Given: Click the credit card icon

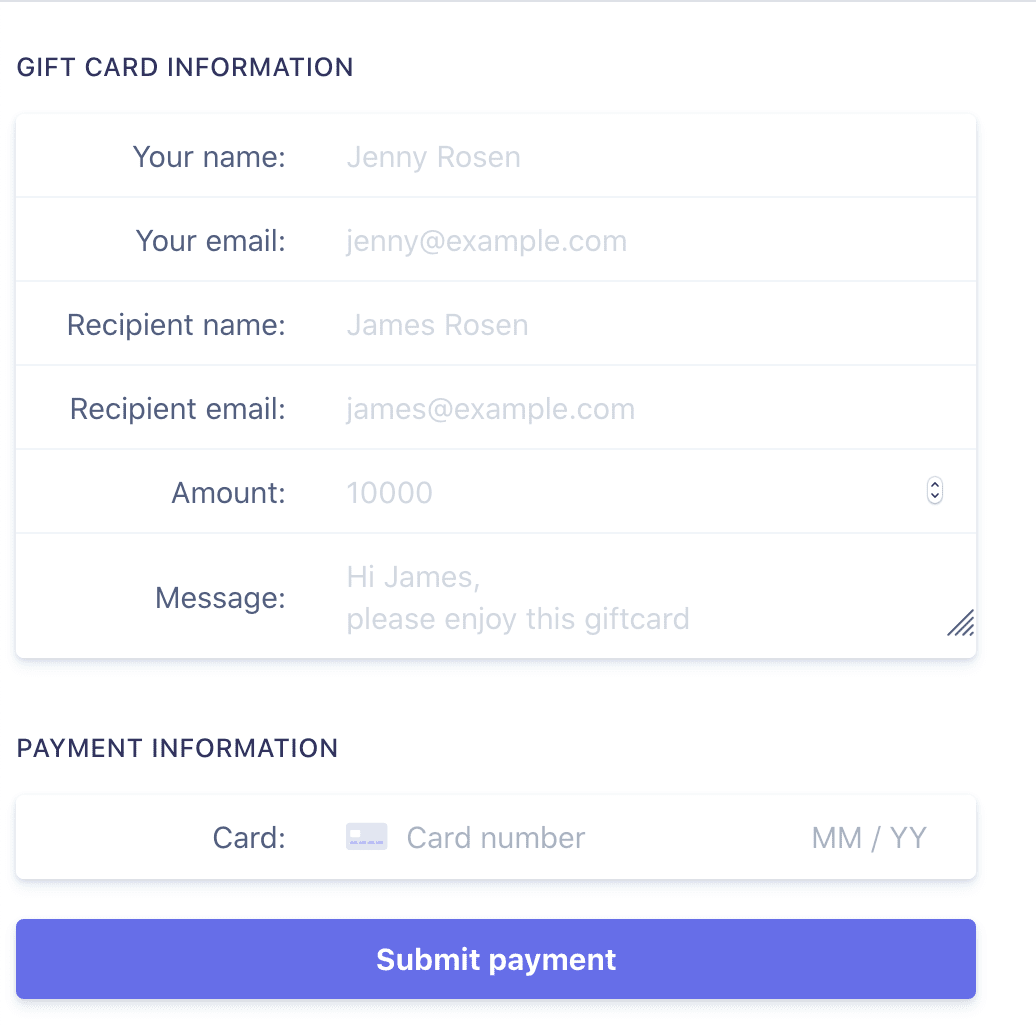Looking at the screenshot, I should coord(366,837).
